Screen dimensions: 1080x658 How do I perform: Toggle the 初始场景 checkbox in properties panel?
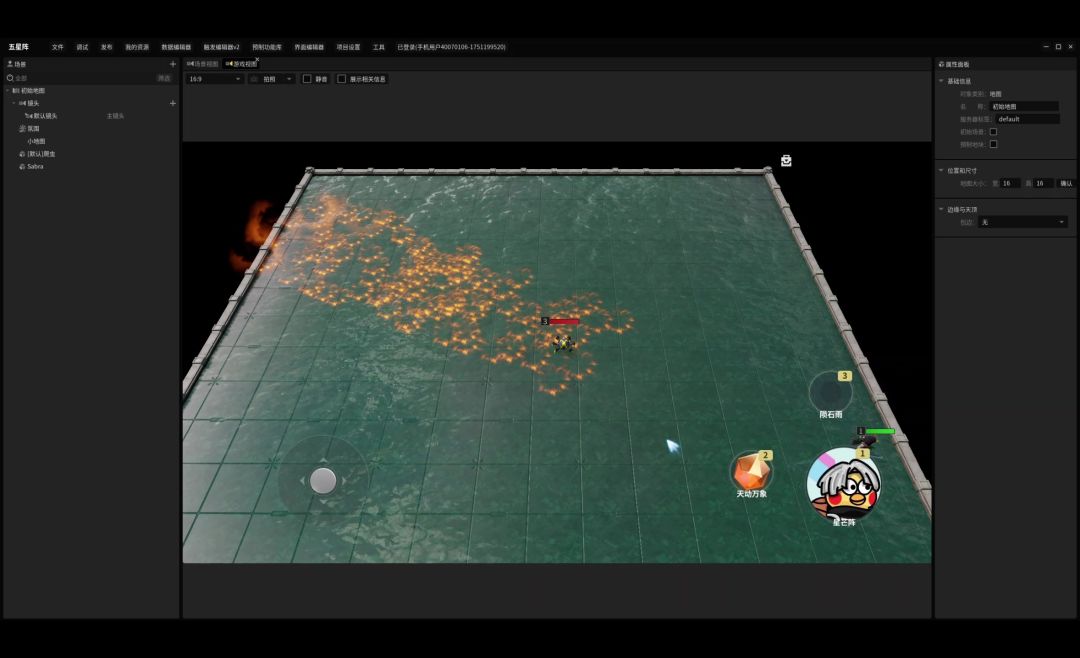993,132
